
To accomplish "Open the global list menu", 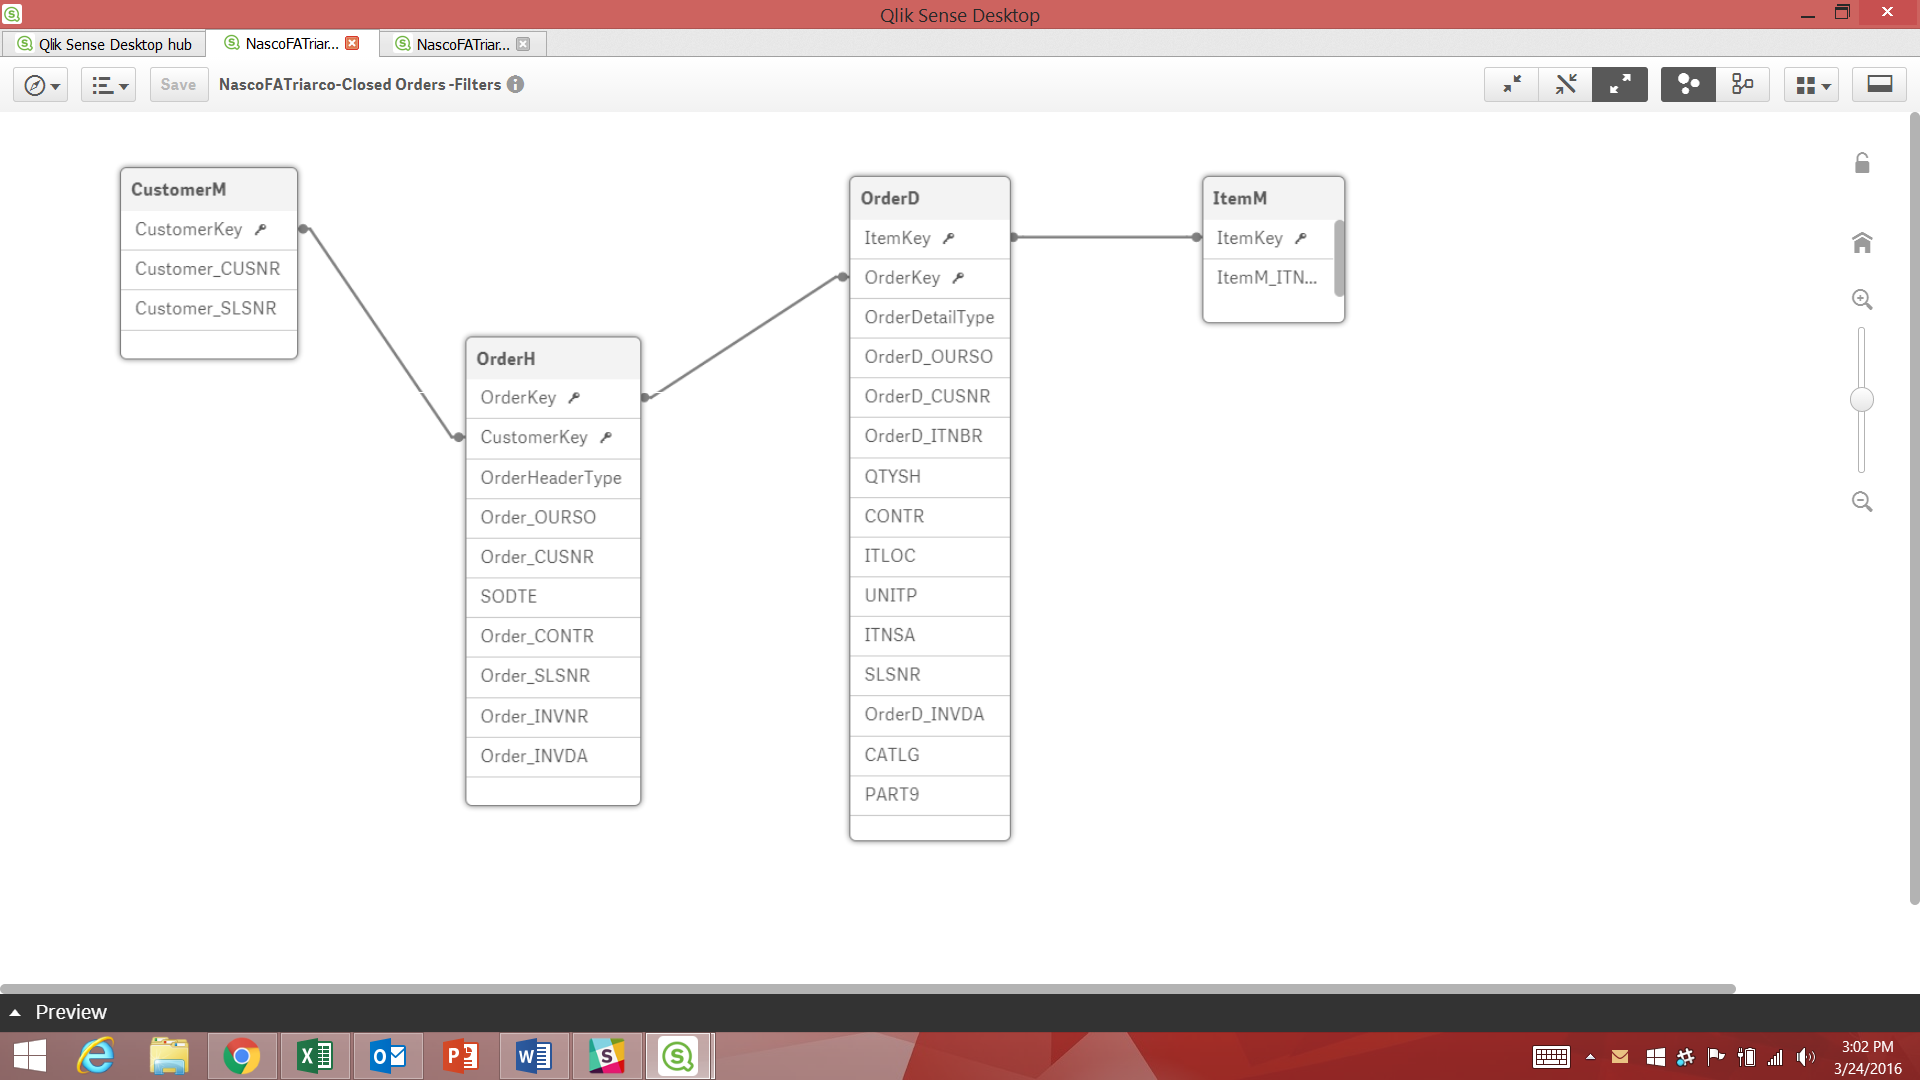I will click(x=108, y=85).
